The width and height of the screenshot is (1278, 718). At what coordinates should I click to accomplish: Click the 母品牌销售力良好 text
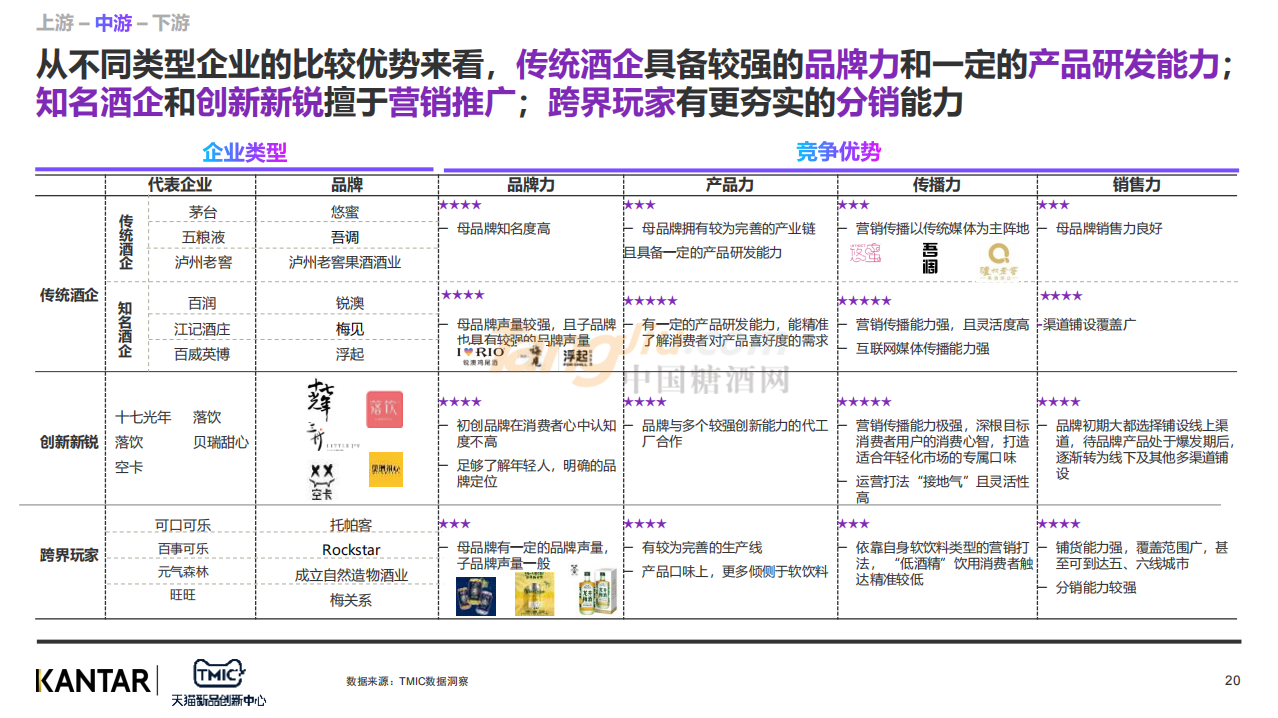pyautogui.click(x=1109, y=229)
